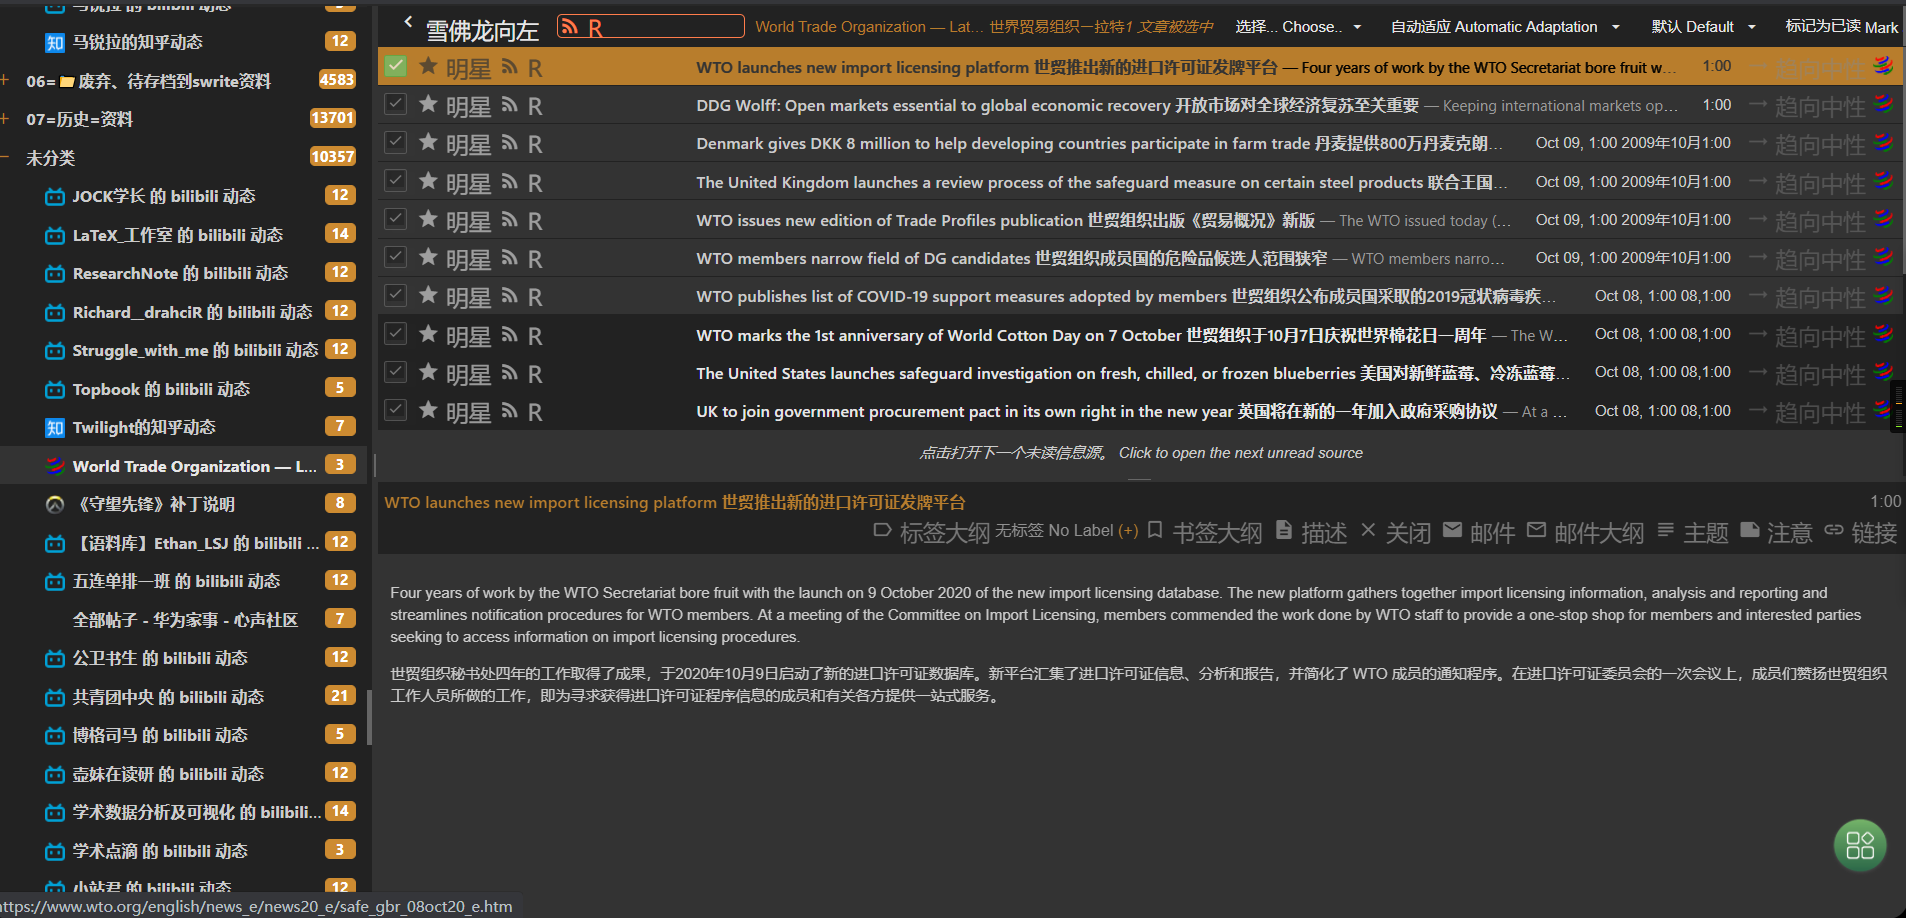Close the article with the 关闭 X icon
Image resolution: width=1906 pixels, height=918 pixels.
(1368, 531)
